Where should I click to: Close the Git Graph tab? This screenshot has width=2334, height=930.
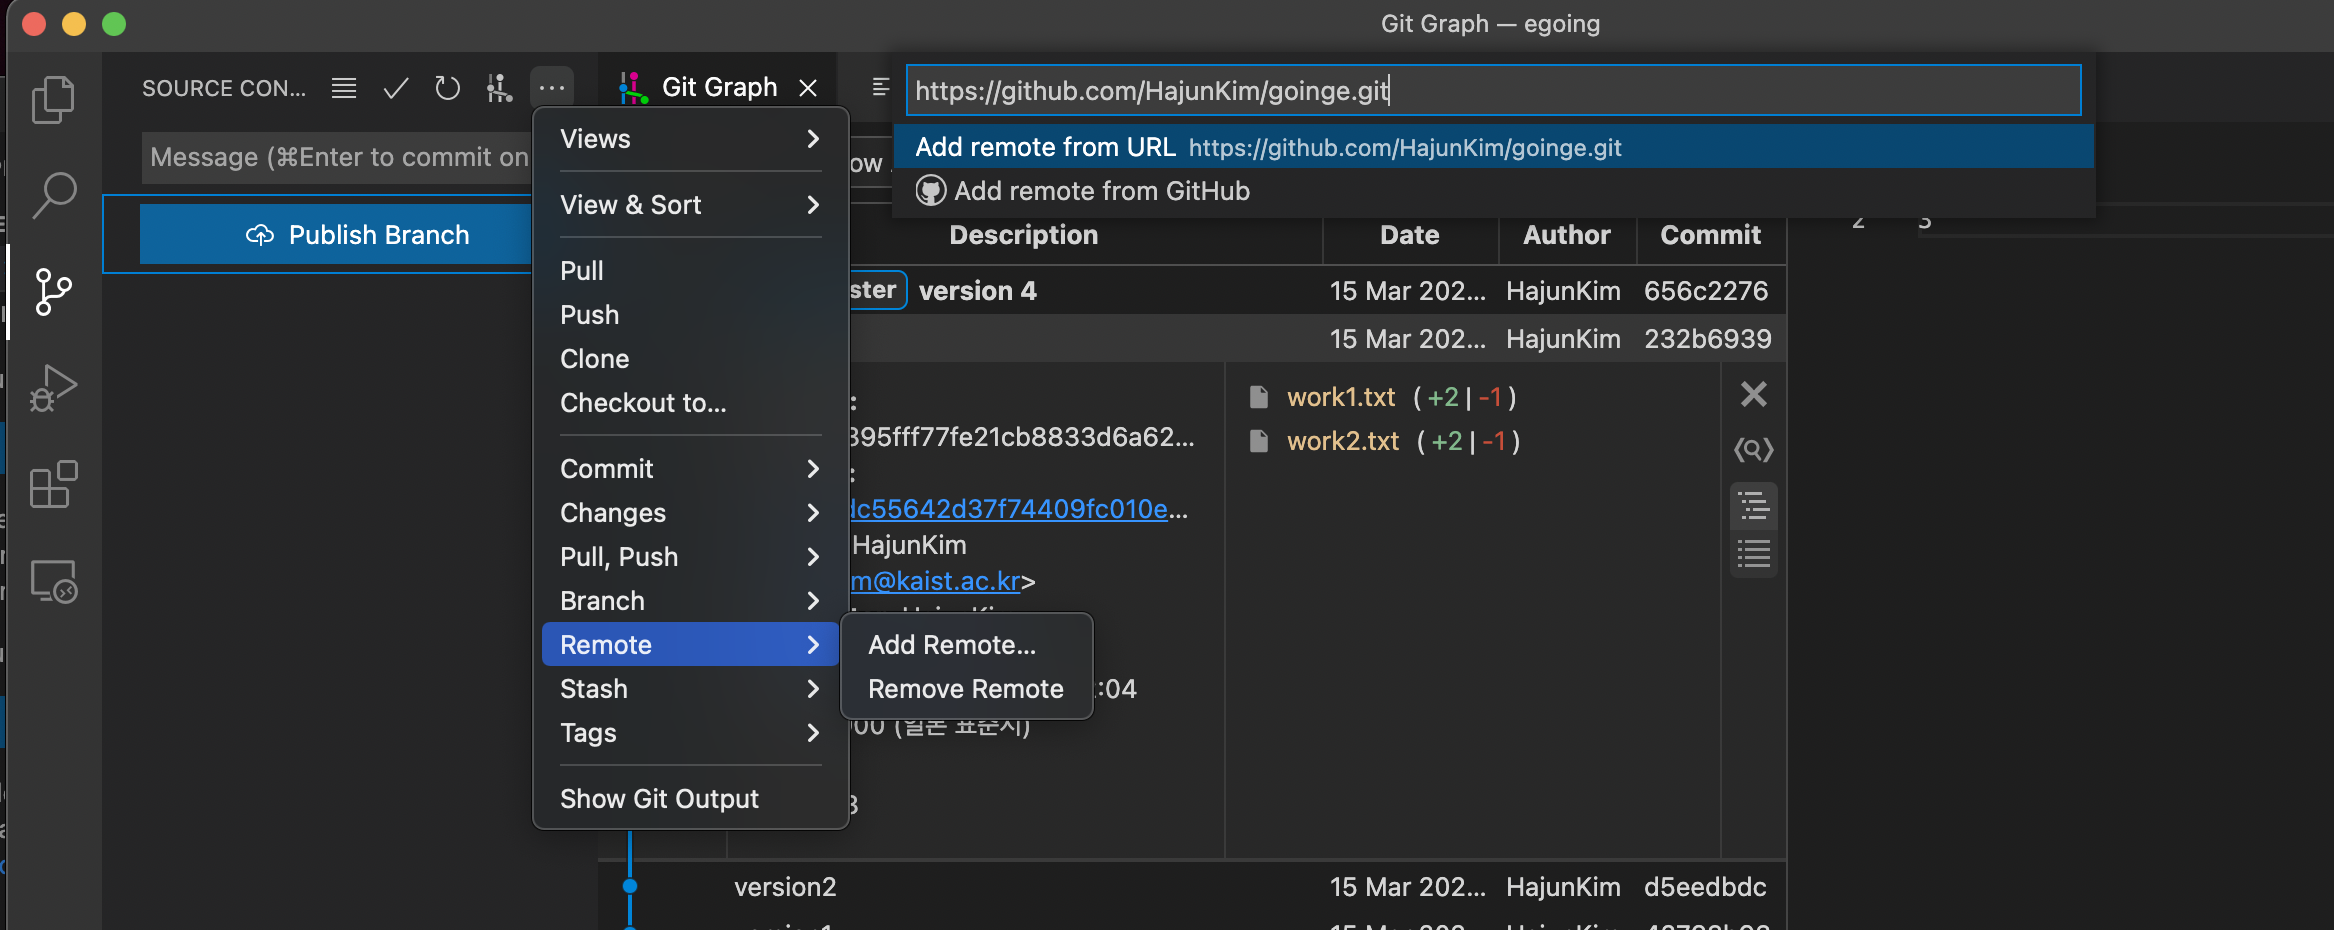tap(808, 88)
